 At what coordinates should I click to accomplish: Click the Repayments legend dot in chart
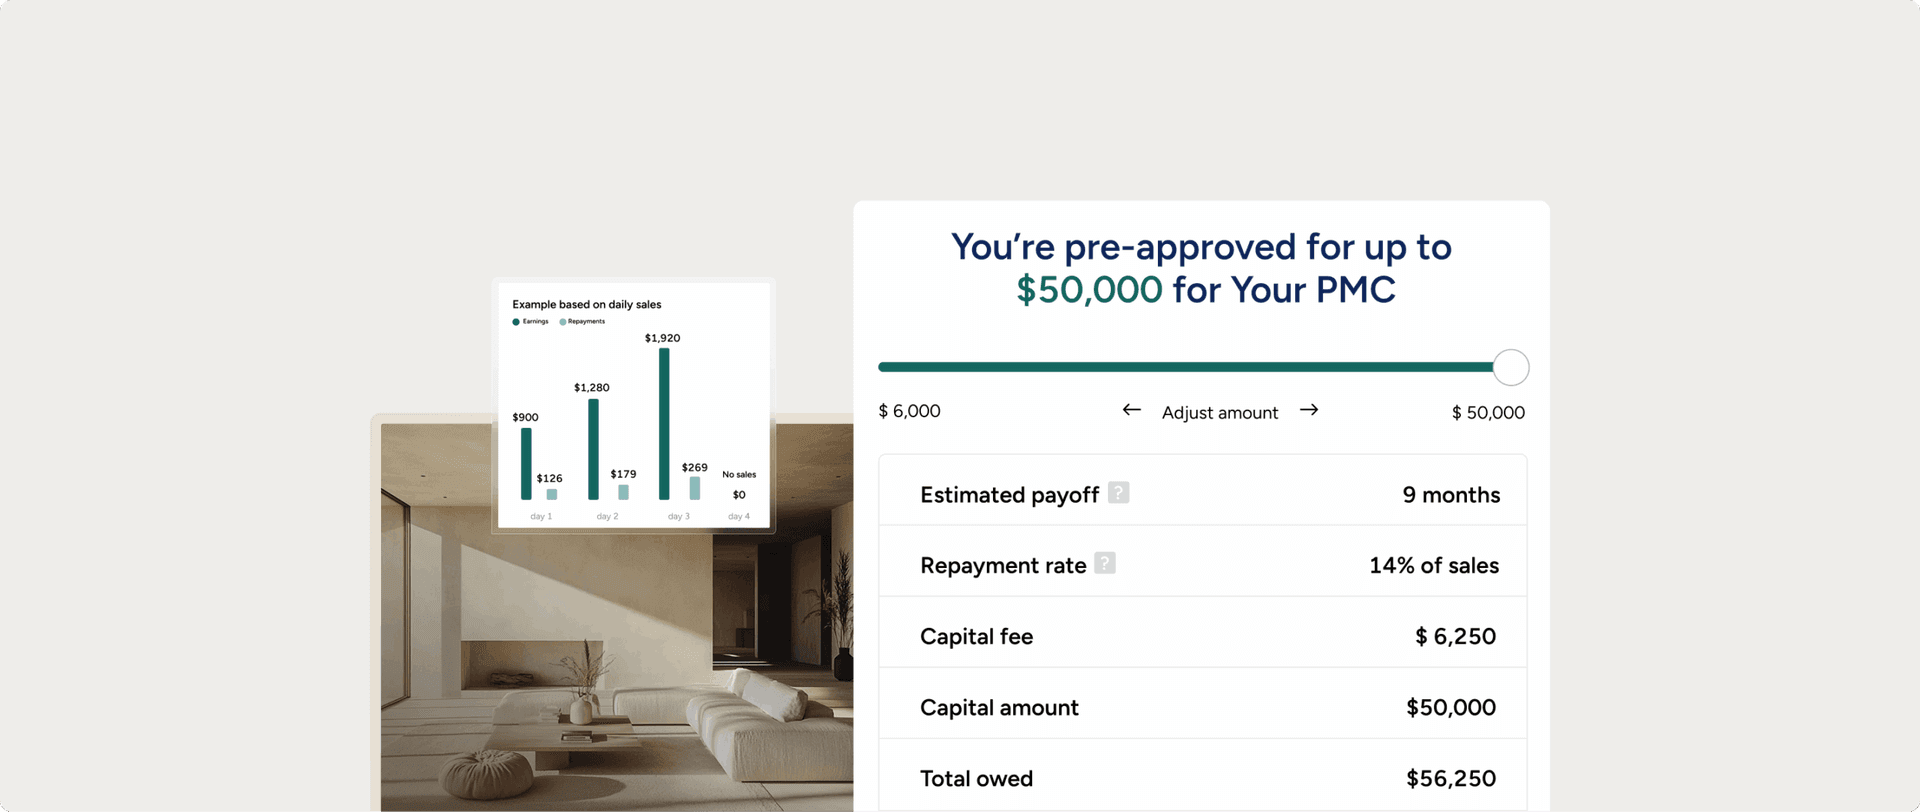(x=563, y=322)
